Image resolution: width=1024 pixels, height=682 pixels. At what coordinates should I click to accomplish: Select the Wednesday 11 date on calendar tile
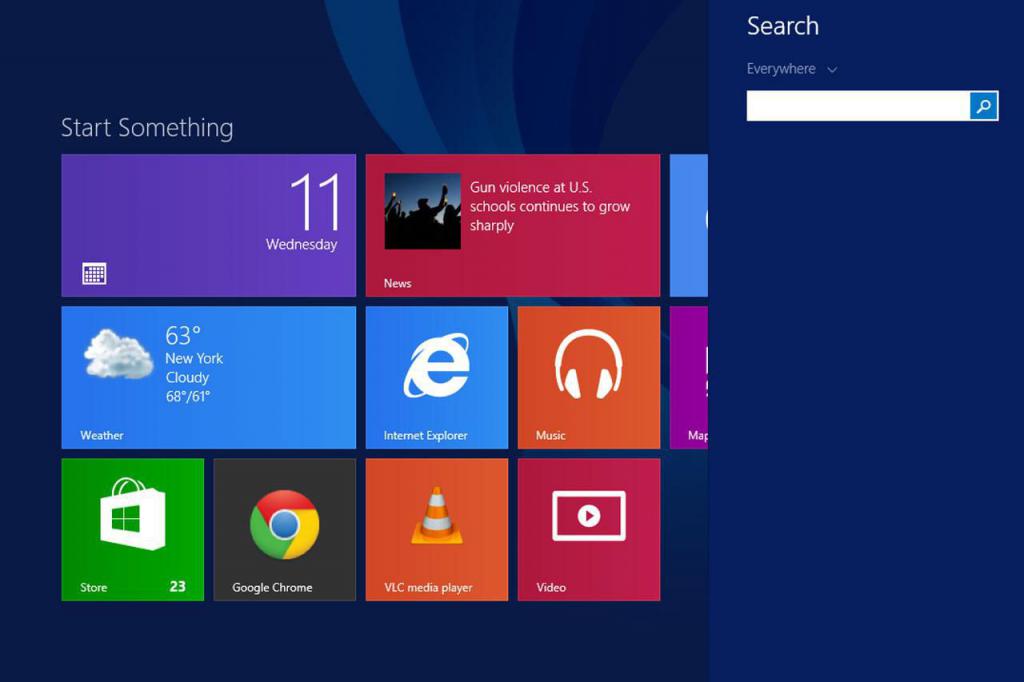tap(312, 212)
